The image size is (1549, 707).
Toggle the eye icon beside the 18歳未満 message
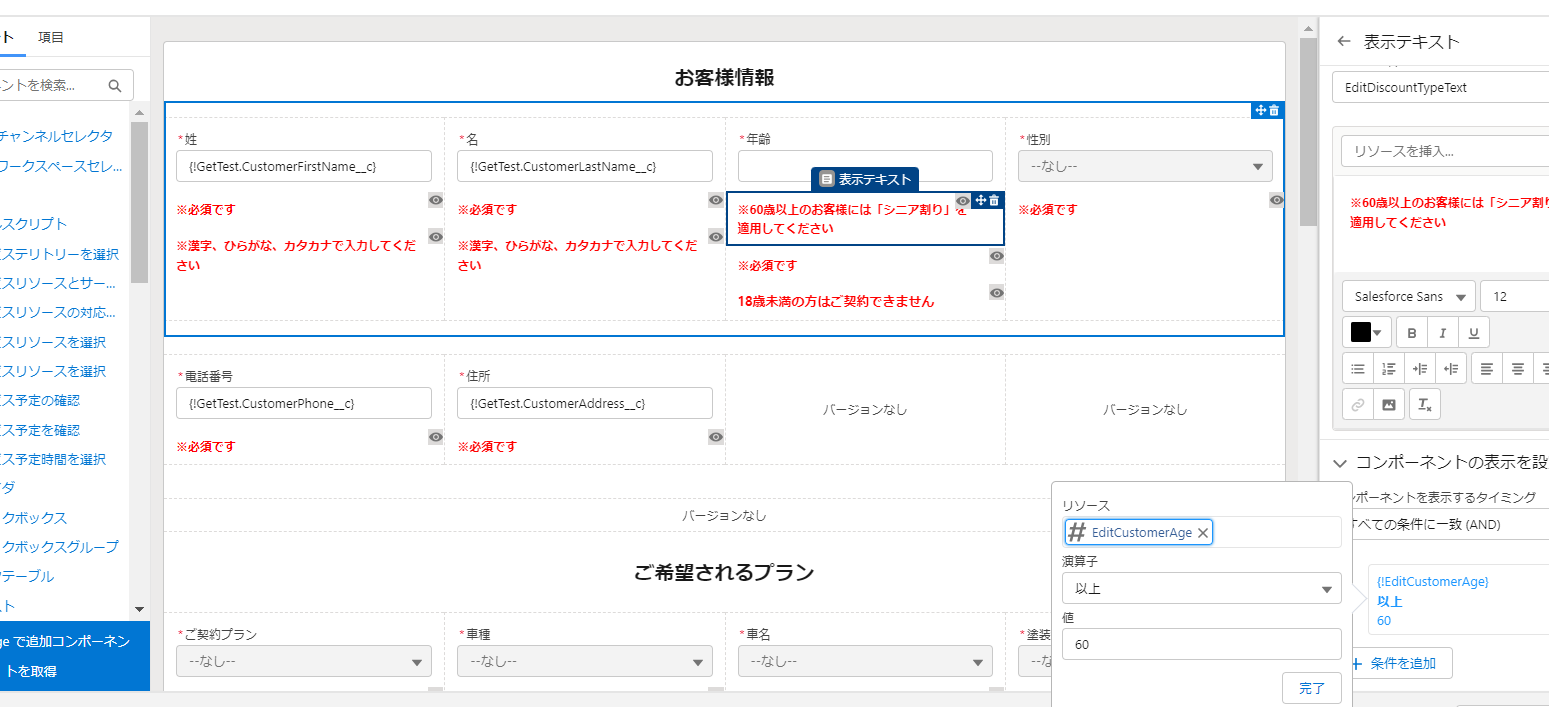(x=996, y=292)
